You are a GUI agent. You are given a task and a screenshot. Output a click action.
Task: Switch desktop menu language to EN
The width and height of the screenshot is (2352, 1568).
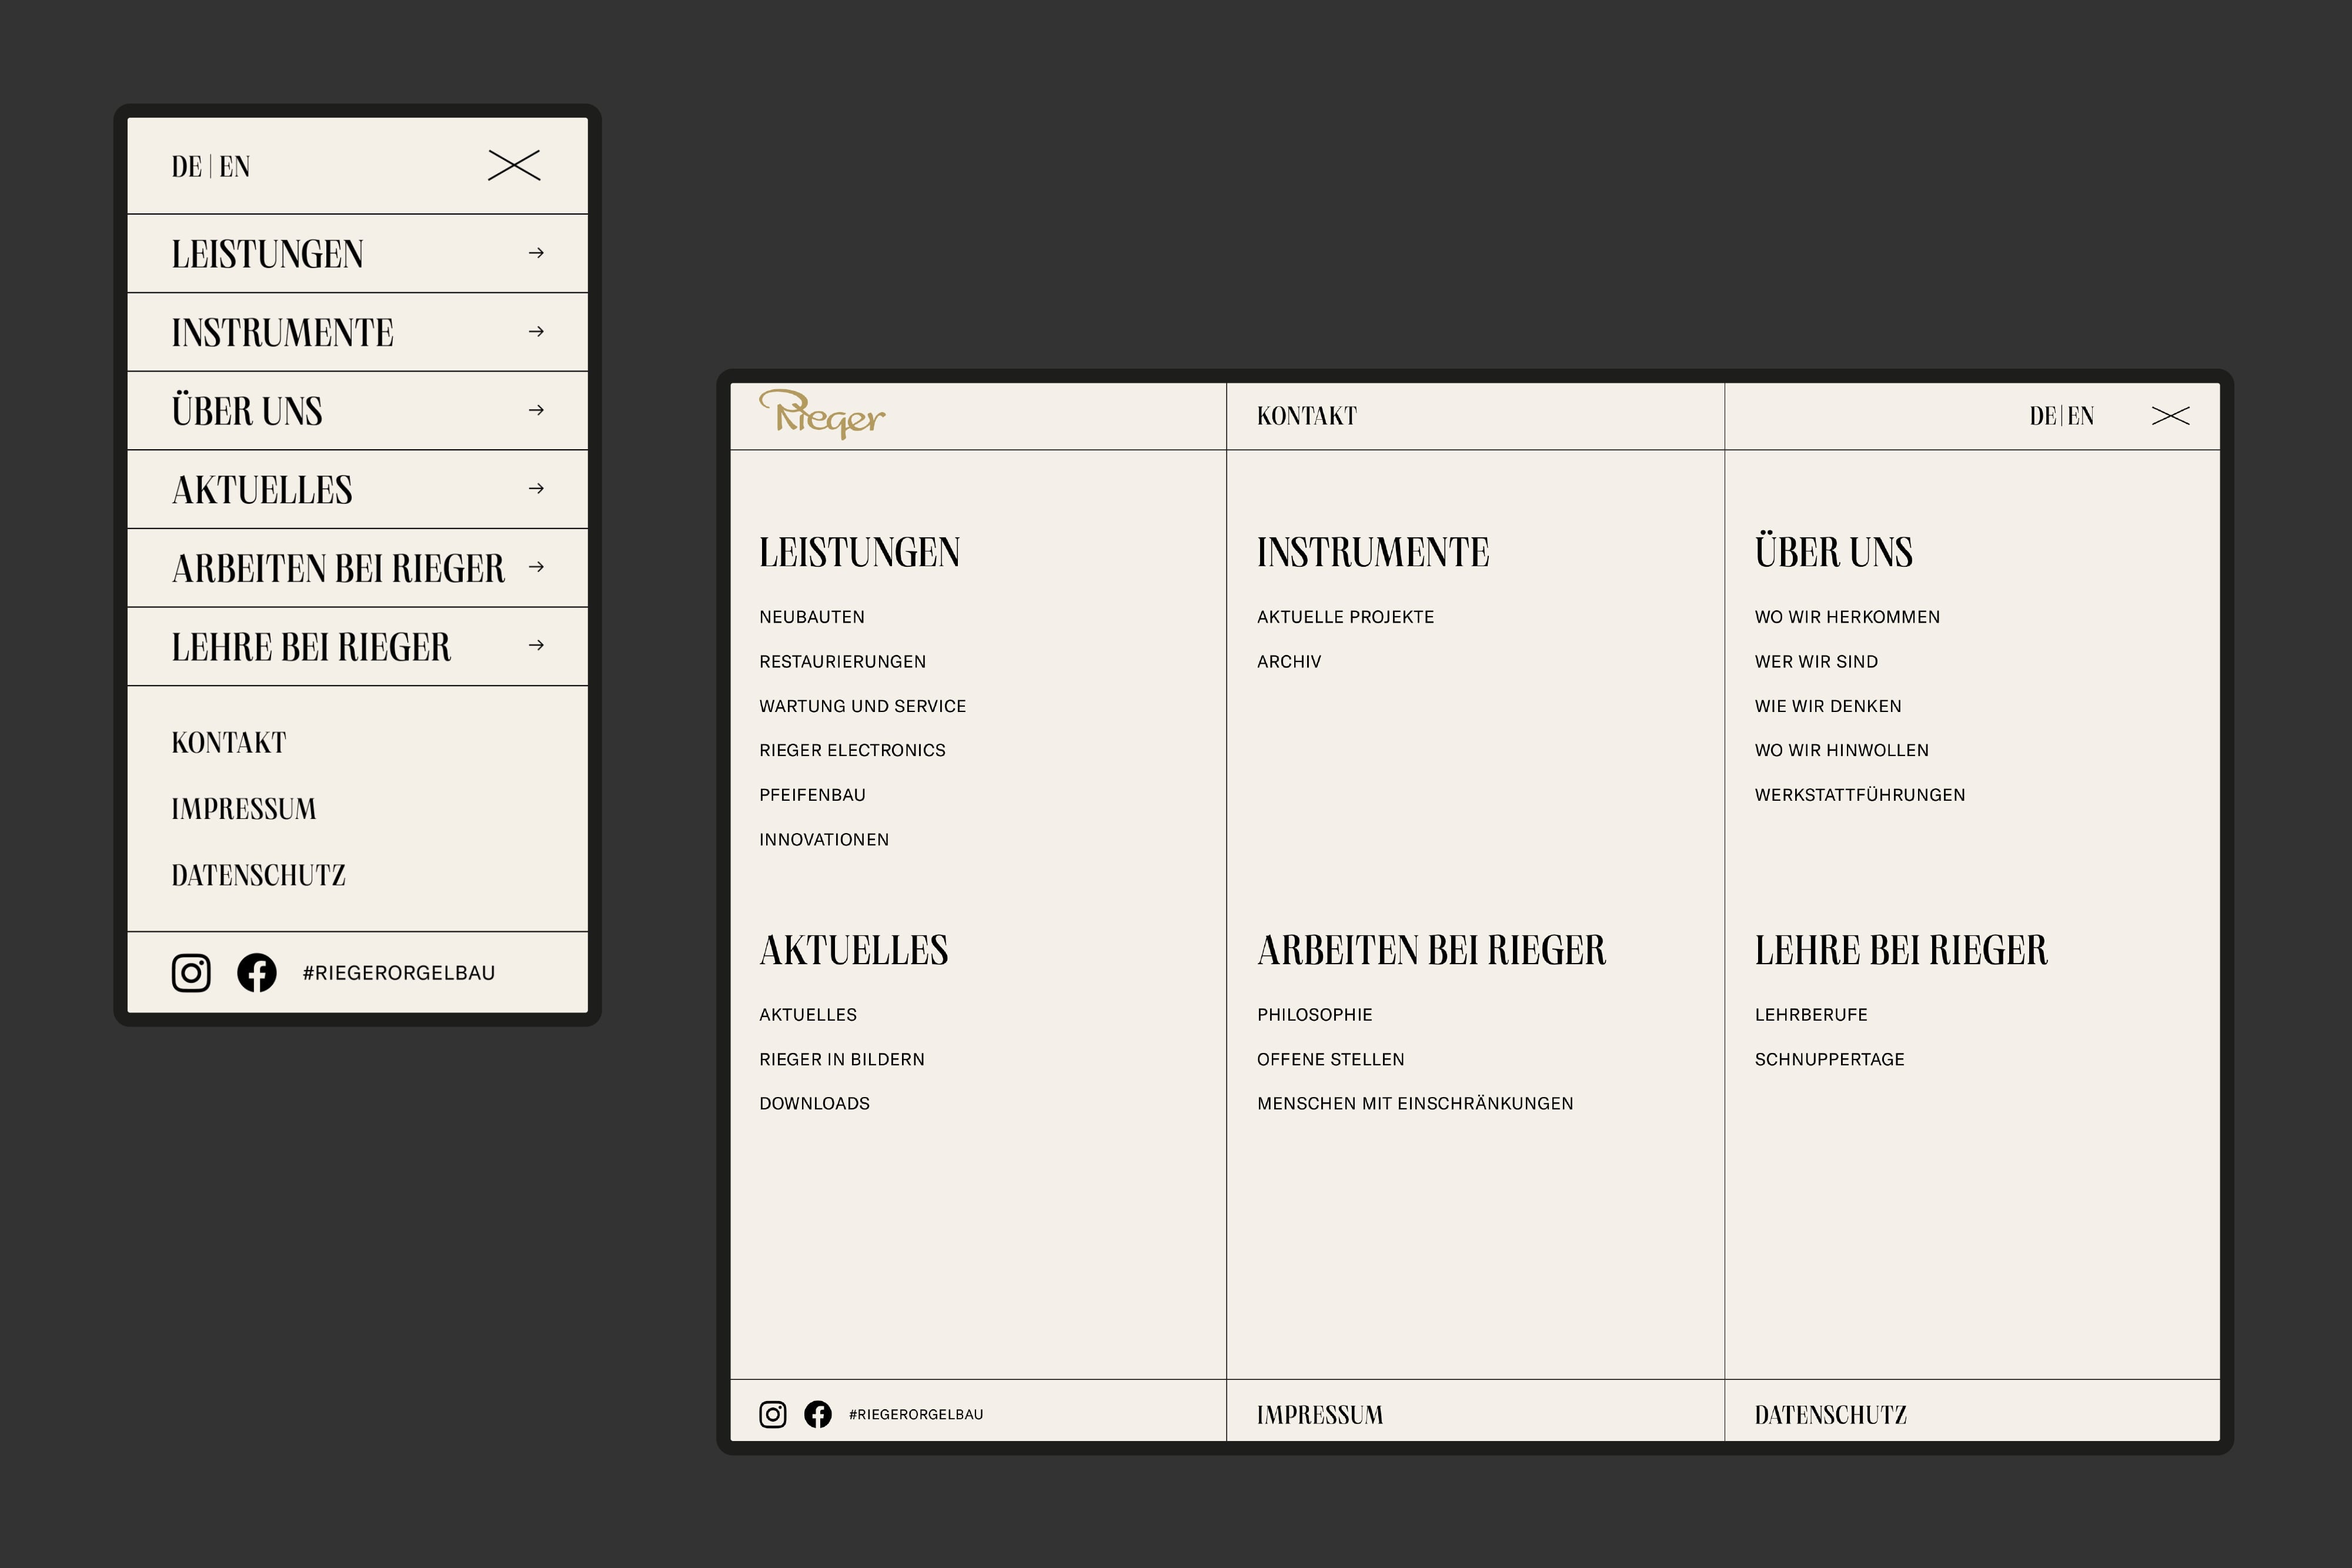(x=2081, y=416)
